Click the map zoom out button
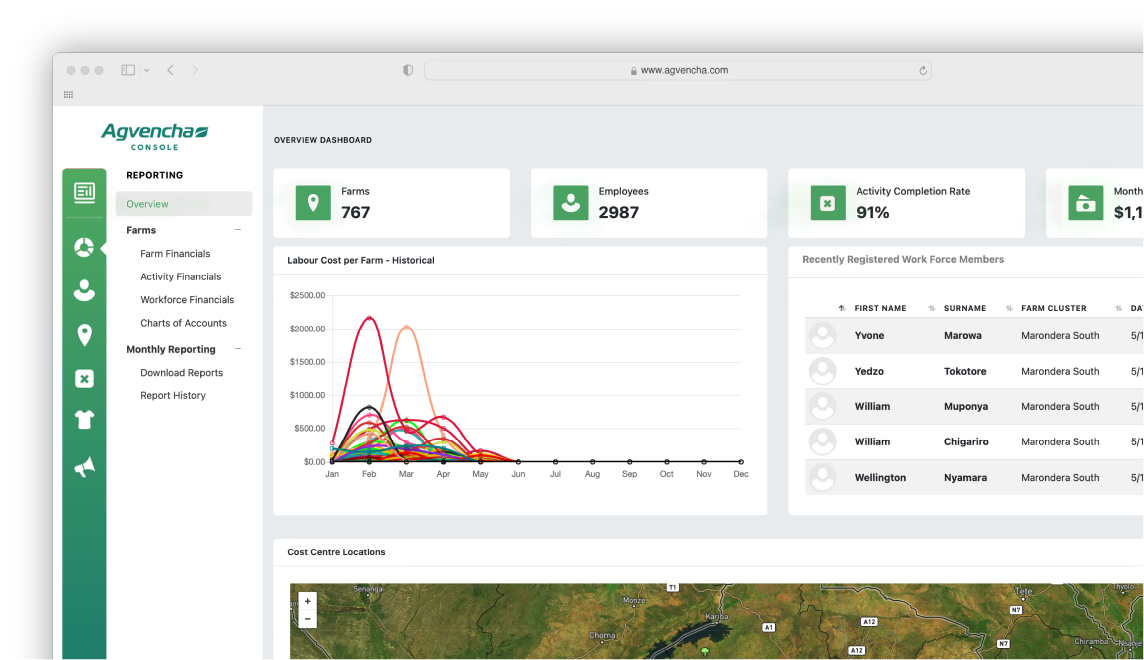1144x660 pixels. click(x=307, y=619)
